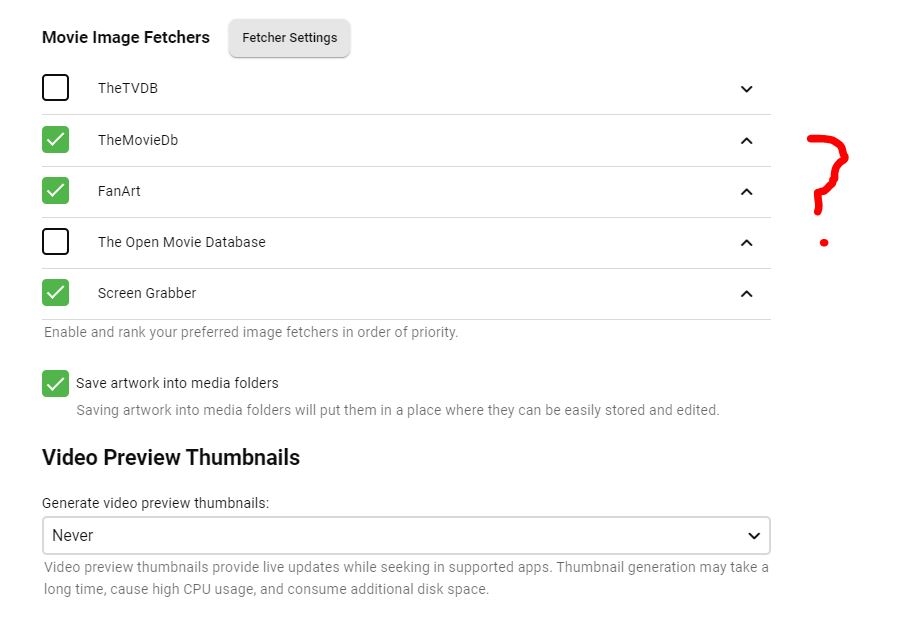Uncheck the Screen Grabber checkbox
The image size is (907, 619).
pyautogui.click(x=56, y=293)
